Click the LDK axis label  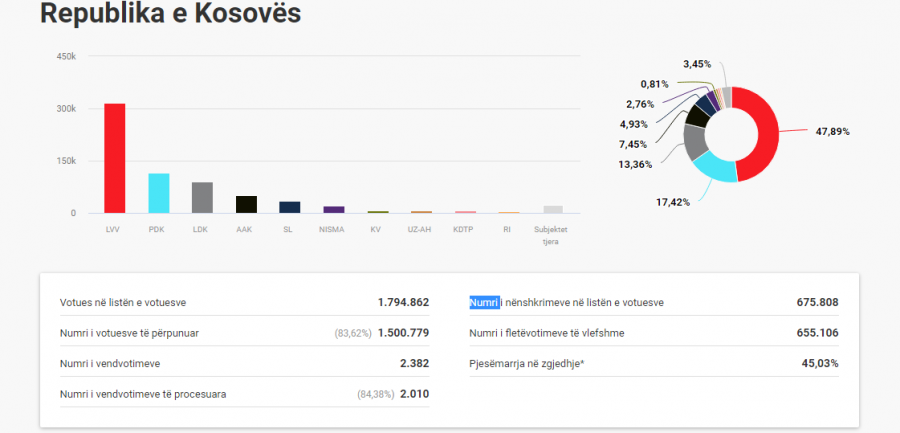tap(202, 230)
